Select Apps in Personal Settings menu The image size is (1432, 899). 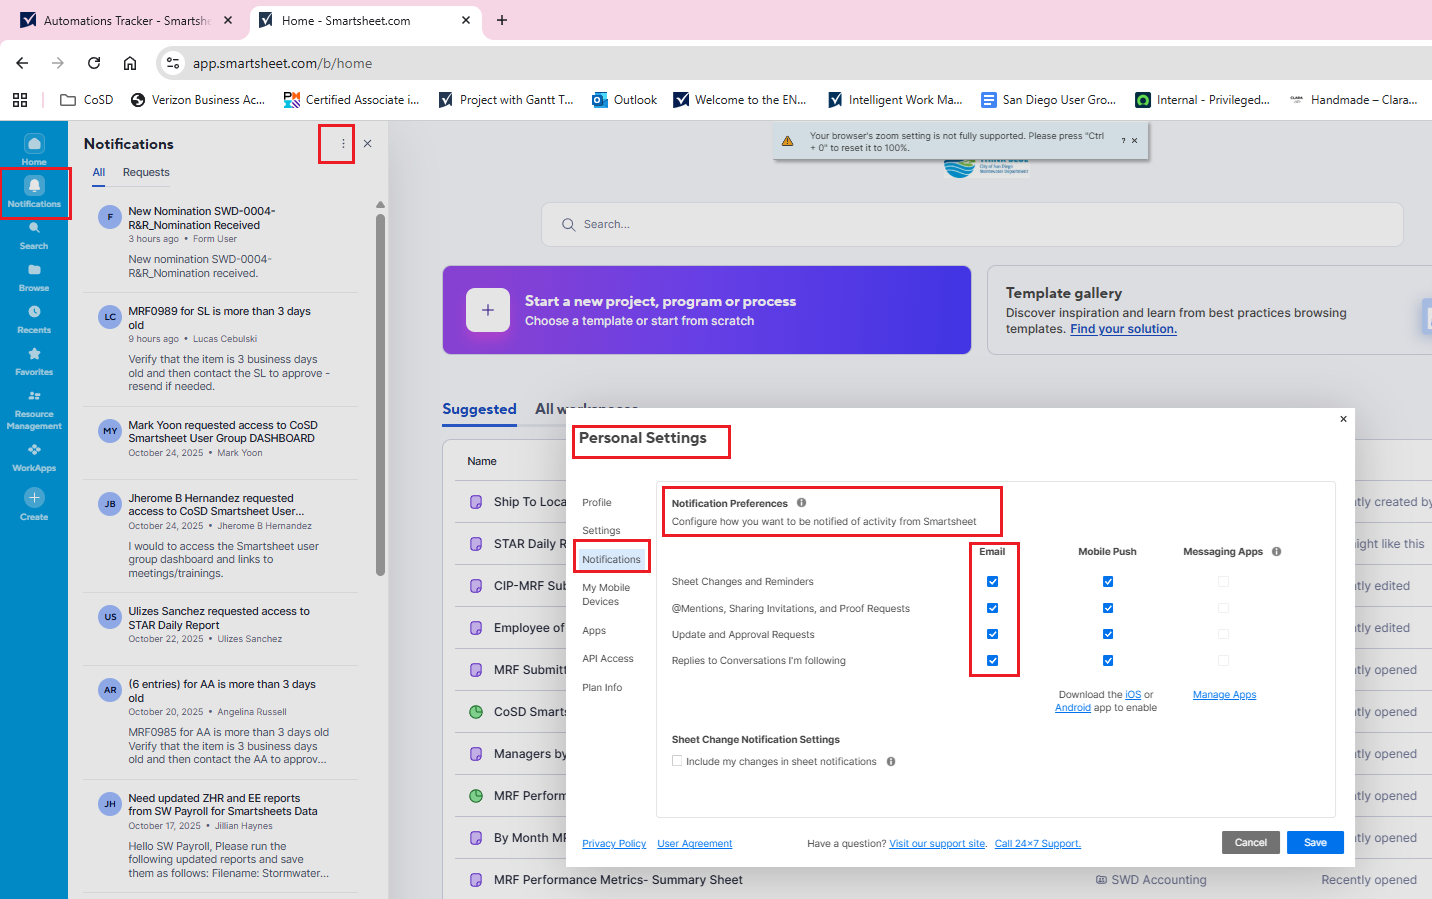(x=594, y=630)
